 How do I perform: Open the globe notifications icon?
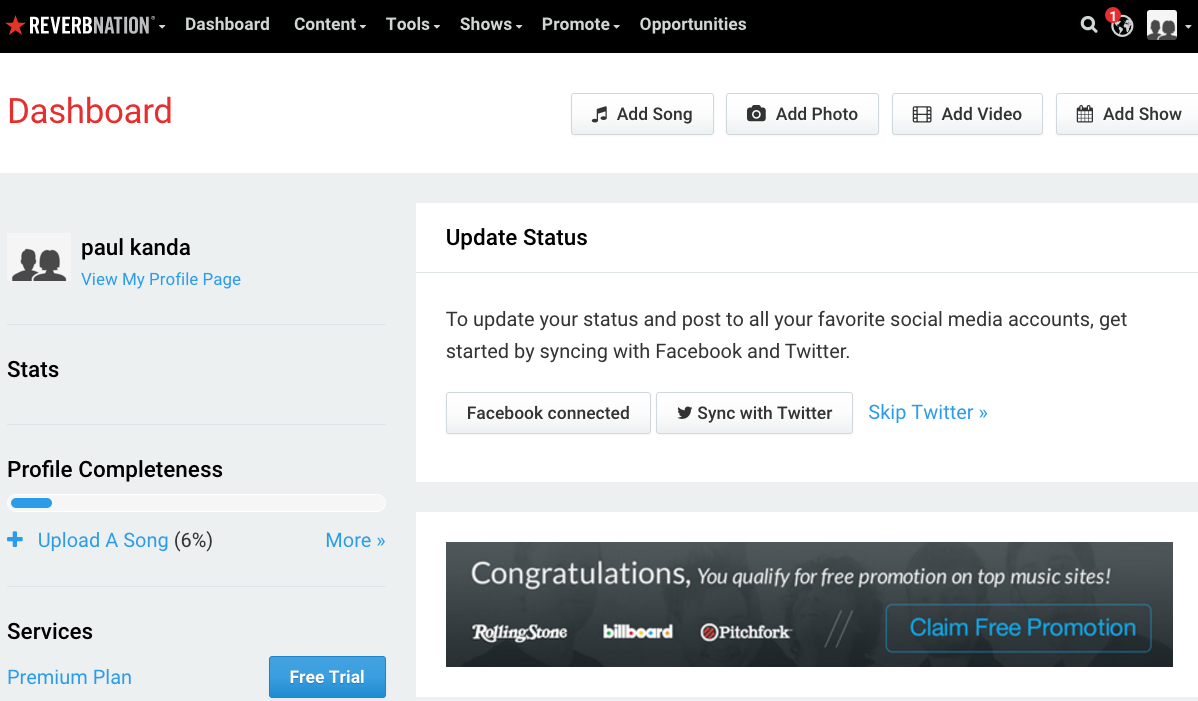click(x=1122, y=26)
